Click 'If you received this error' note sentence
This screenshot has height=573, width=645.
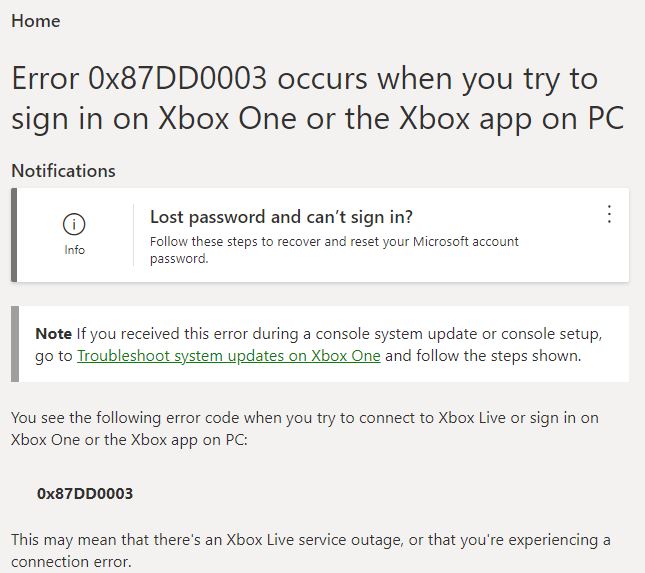(x=339, y=334)
